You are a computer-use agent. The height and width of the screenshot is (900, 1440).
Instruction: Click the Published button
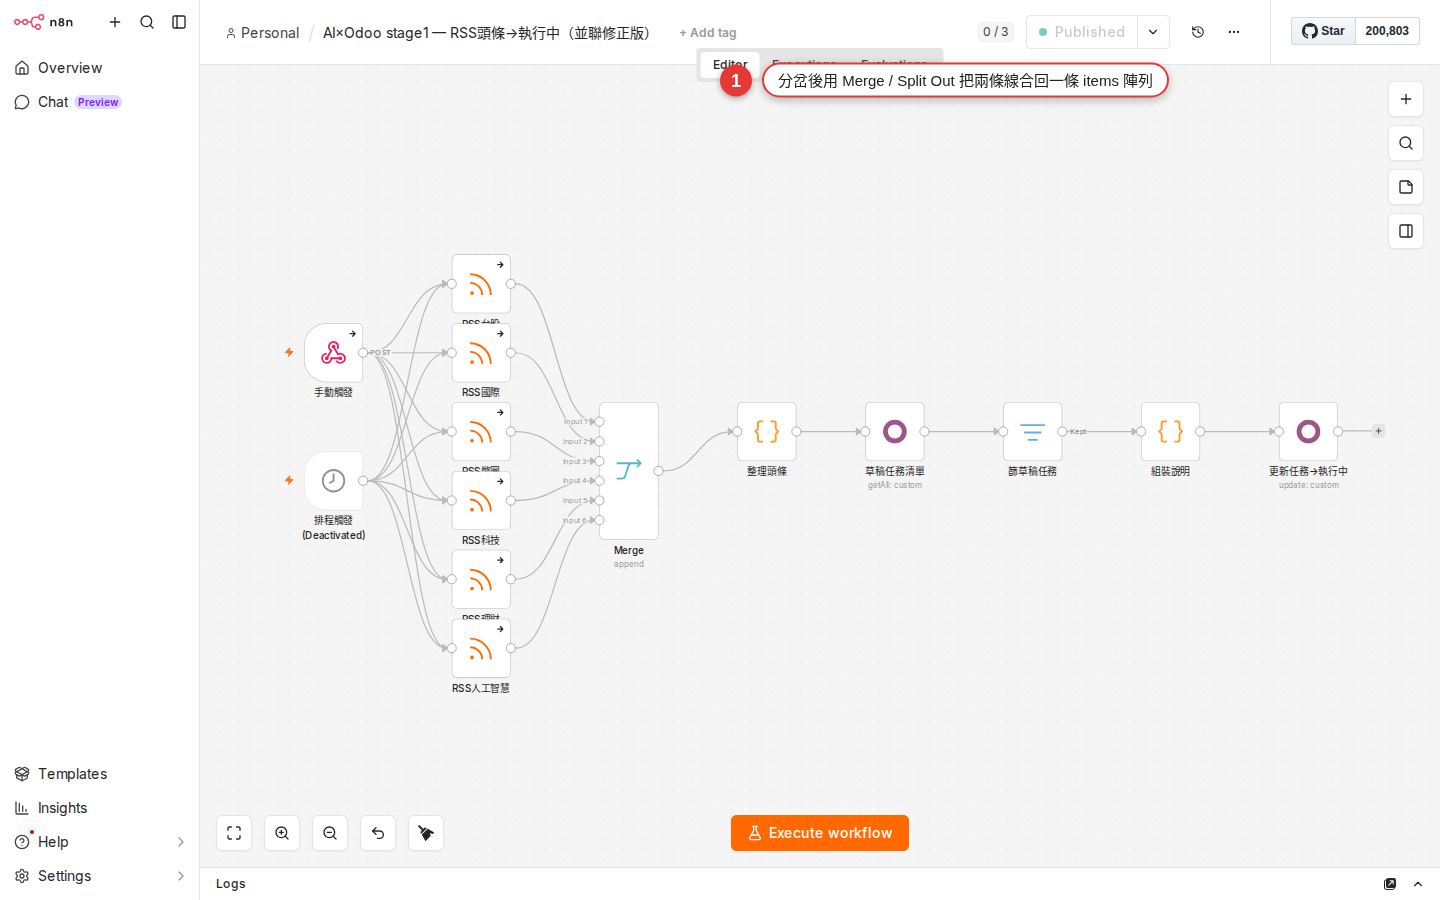(1082, 32)
